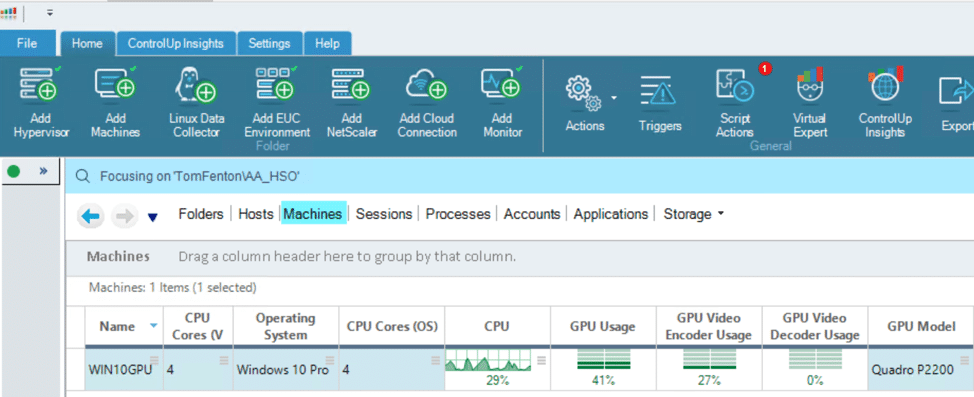Expand the left sidebar with chevrons
Image resolution: width=974 pixels, height=397 pixels.
(43, 171)
